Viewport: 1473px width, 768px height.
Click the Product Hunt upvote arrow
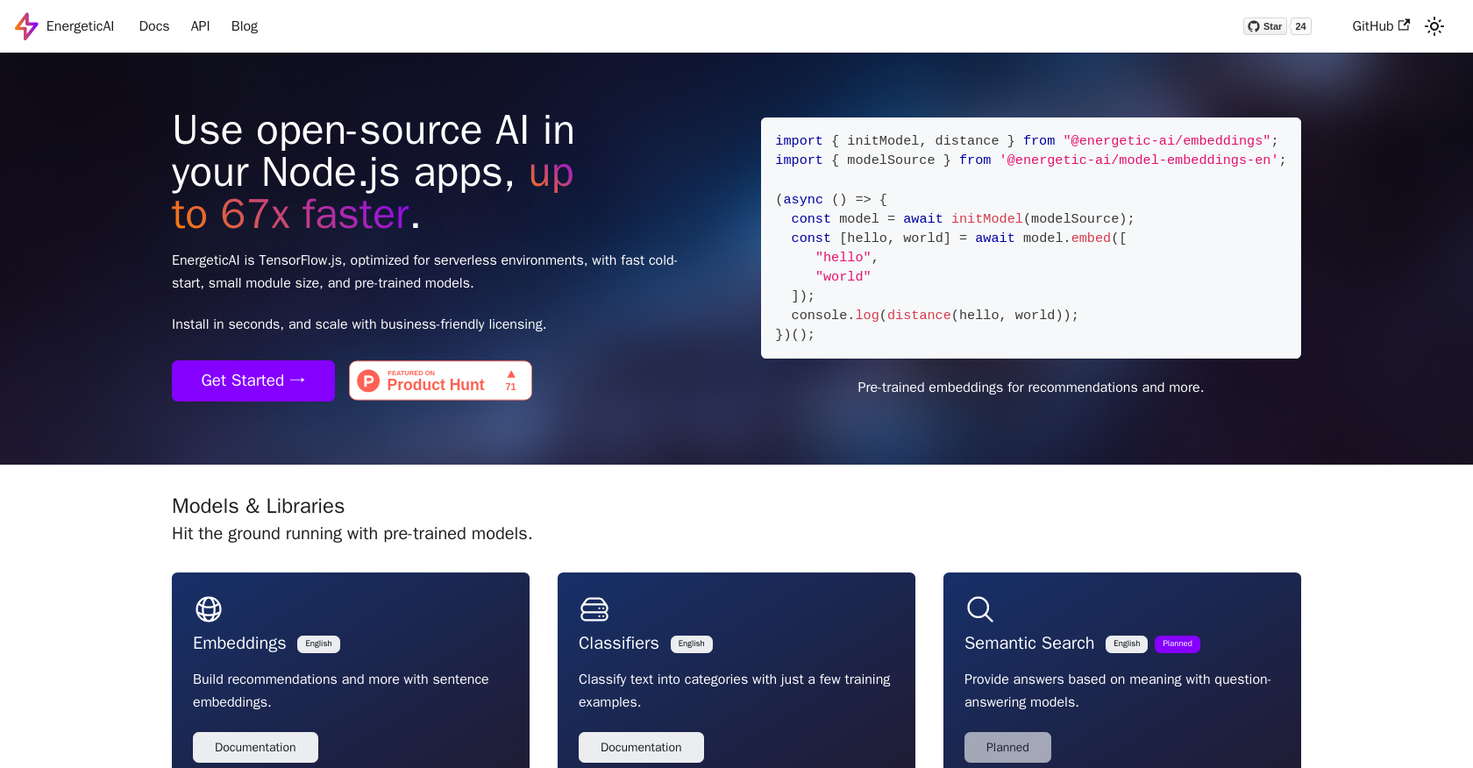pos(511,375)
